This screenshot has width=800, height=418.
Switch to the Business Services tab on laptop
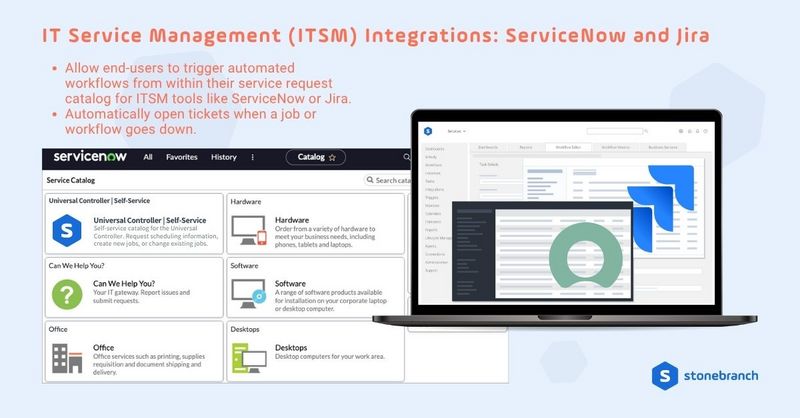point(663,147)
